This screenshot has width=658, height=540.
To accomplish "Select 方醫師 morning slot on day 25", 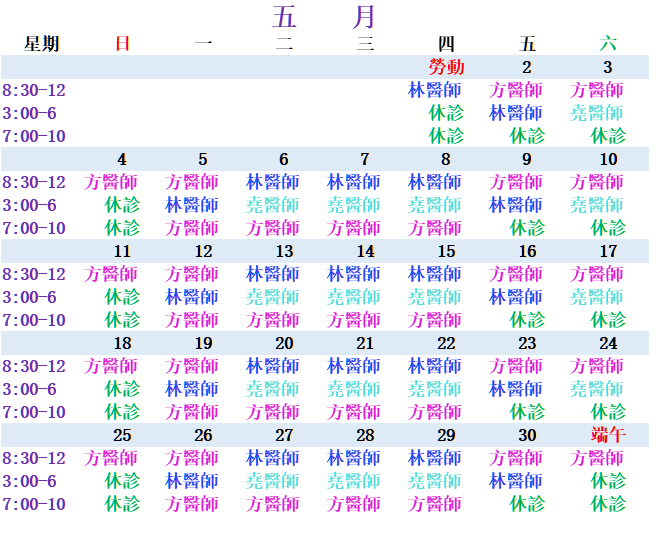I will (110, 458).
